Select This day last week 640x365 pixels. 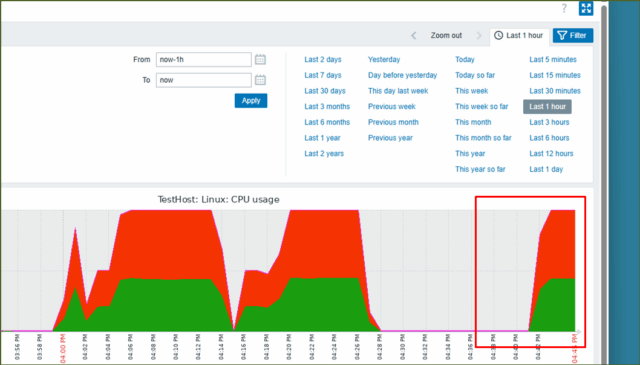click(398, 91)
